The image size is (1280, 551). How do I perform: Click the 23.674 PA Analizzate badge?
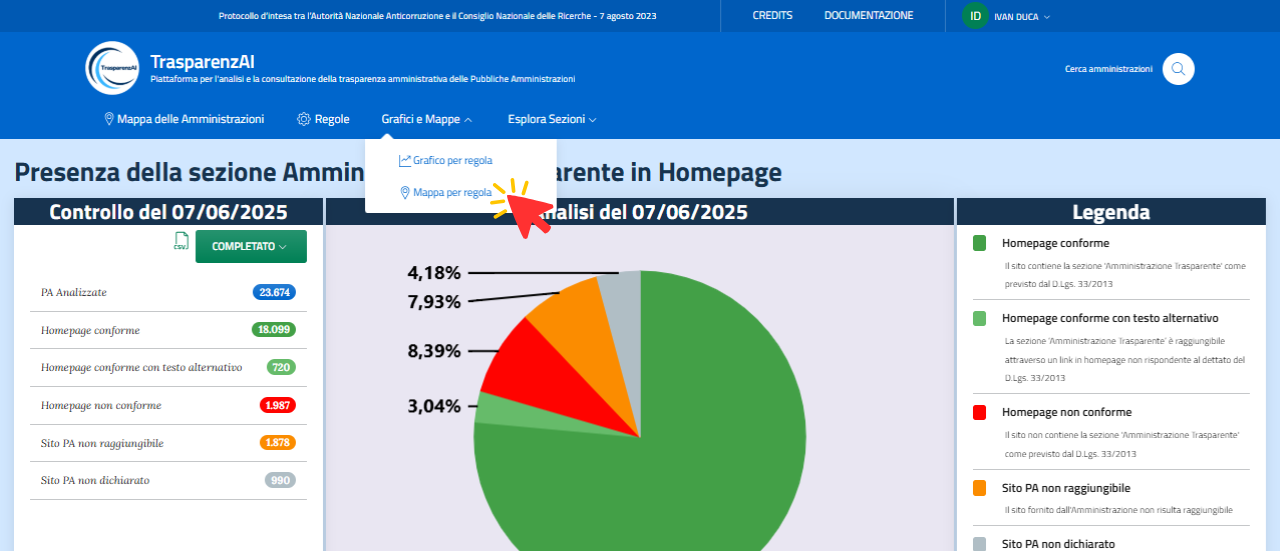(x=274, y=292)
